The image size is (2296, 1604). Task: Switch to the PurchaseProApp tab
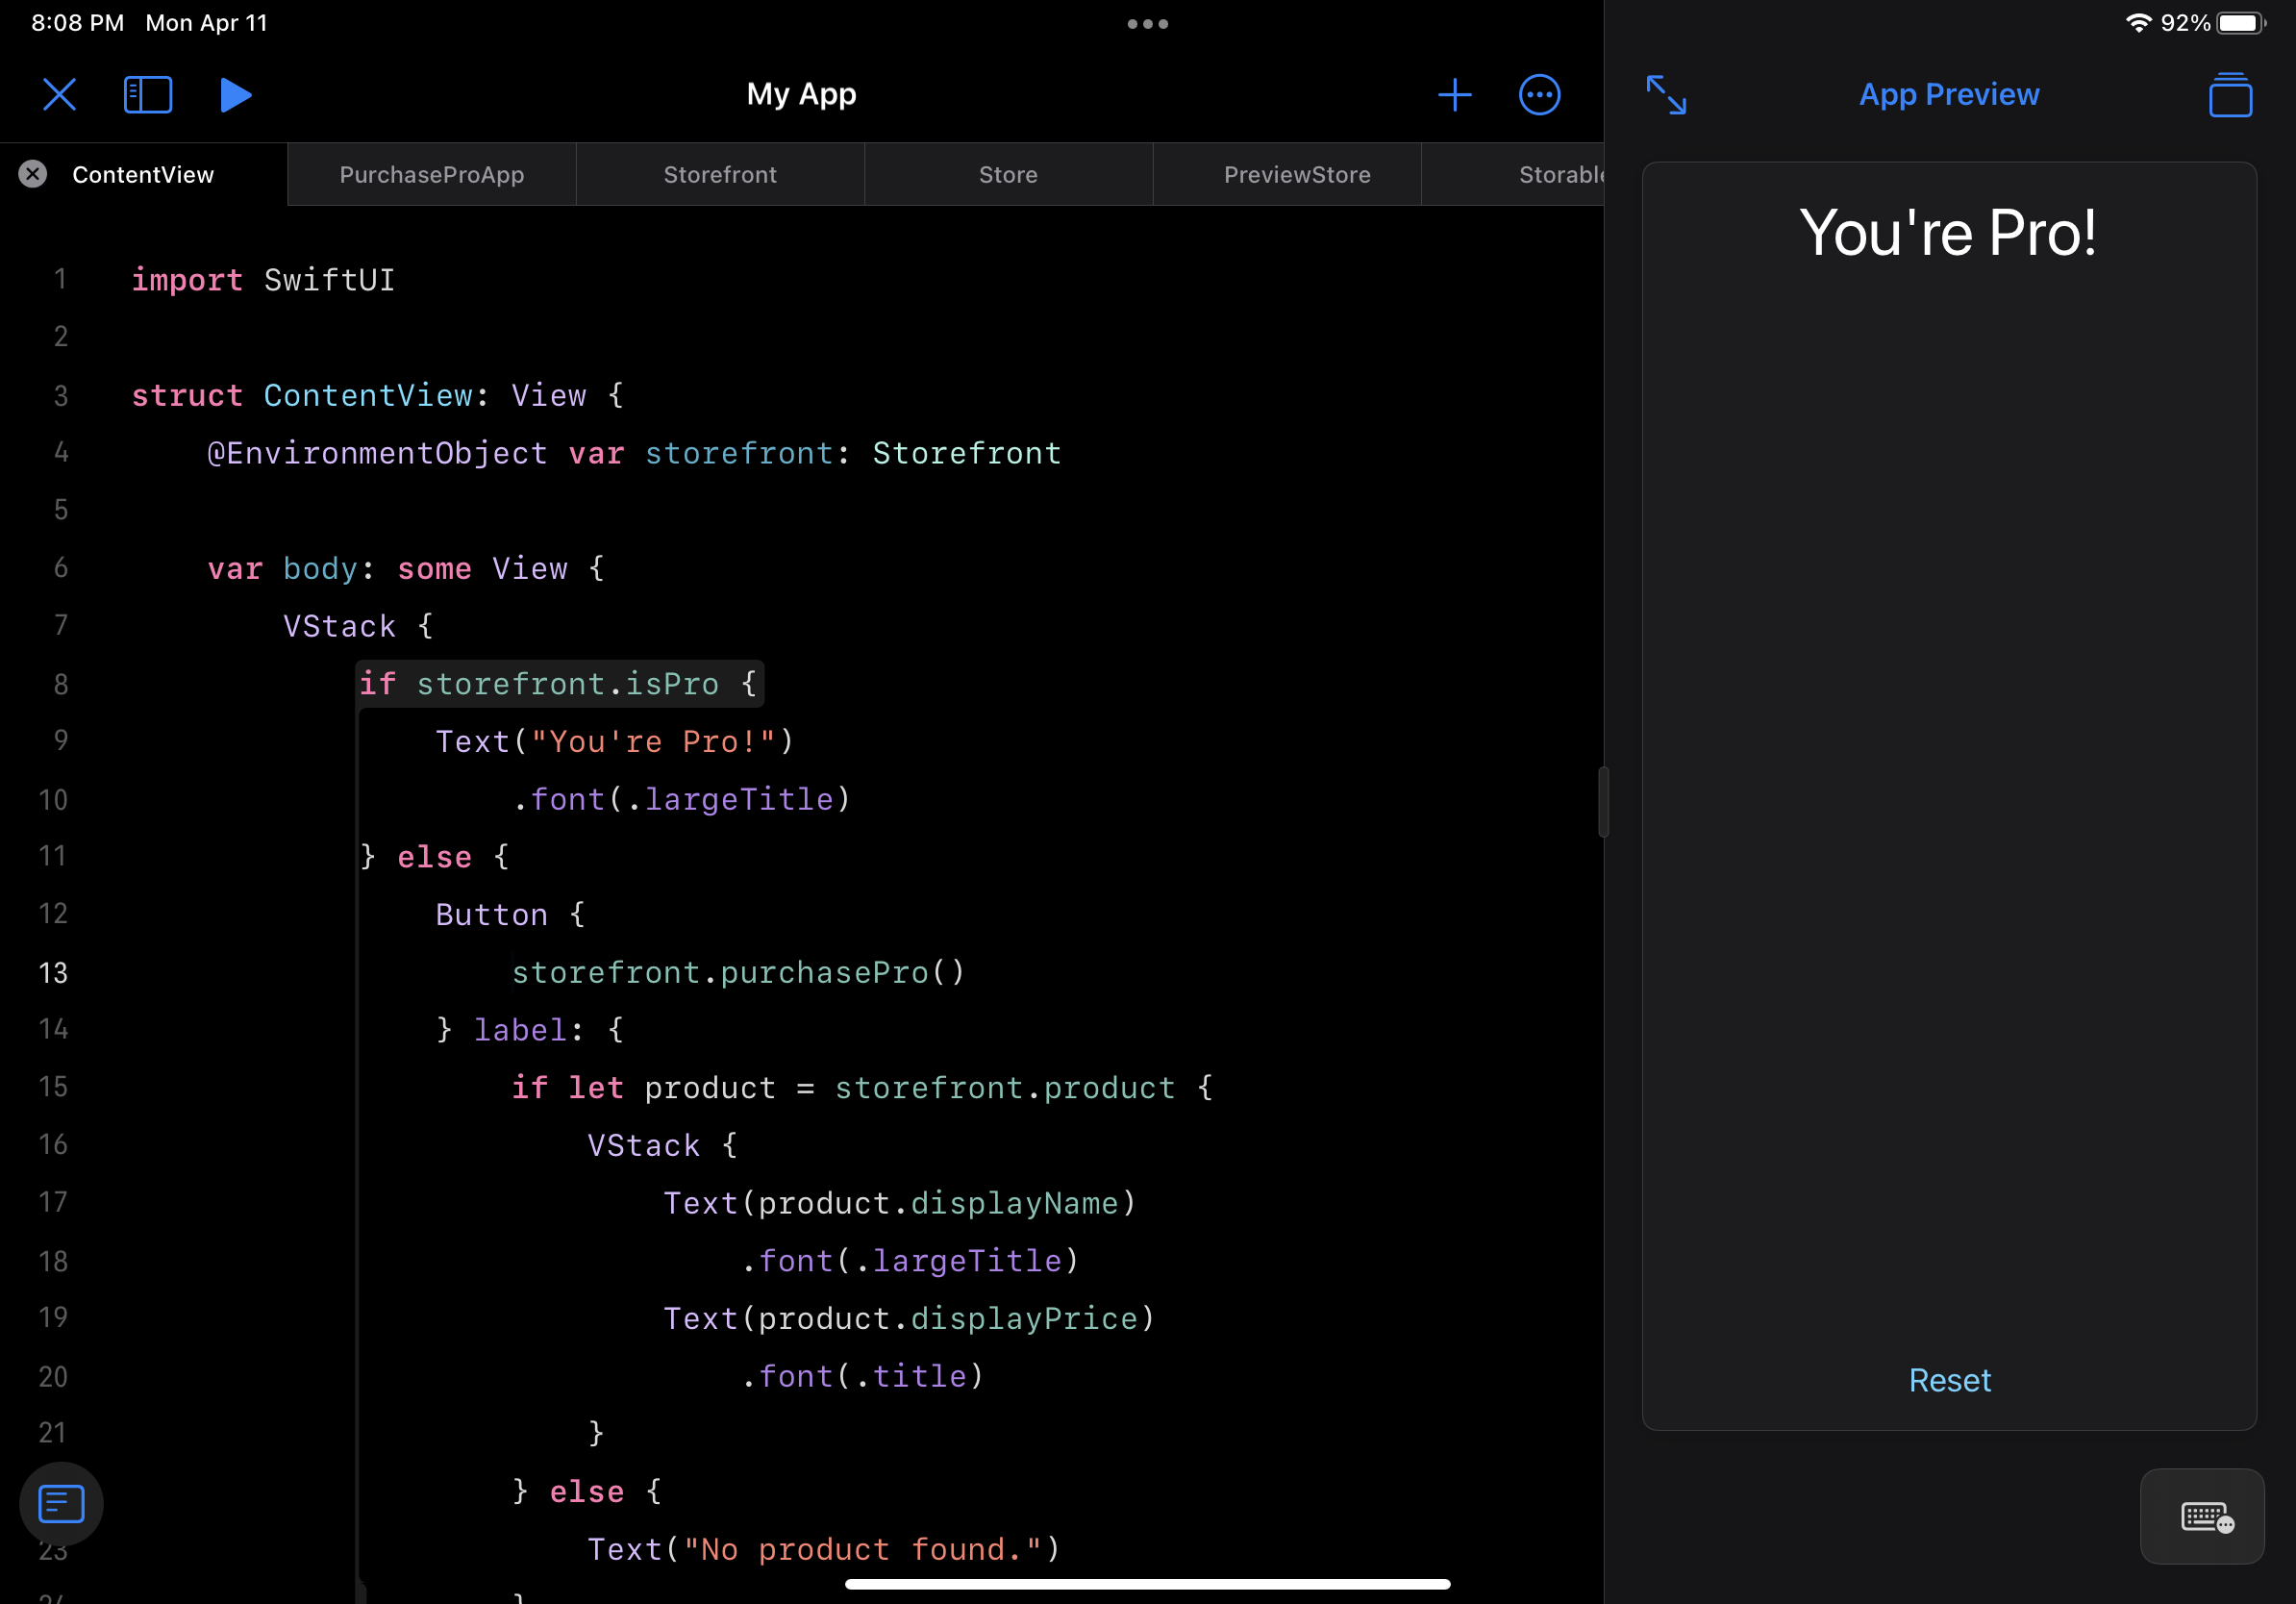pos(431,174)
